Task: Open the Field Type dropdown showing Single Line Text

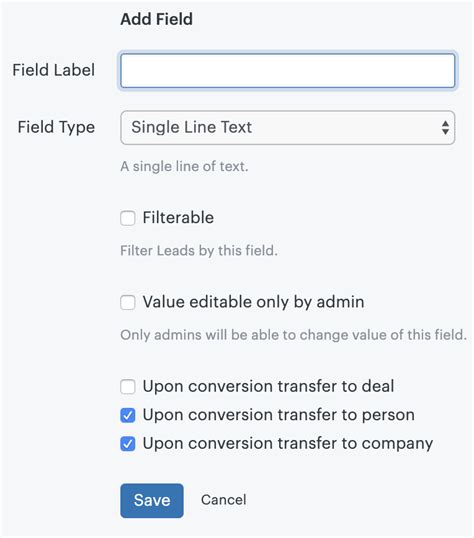Action: 288,127
